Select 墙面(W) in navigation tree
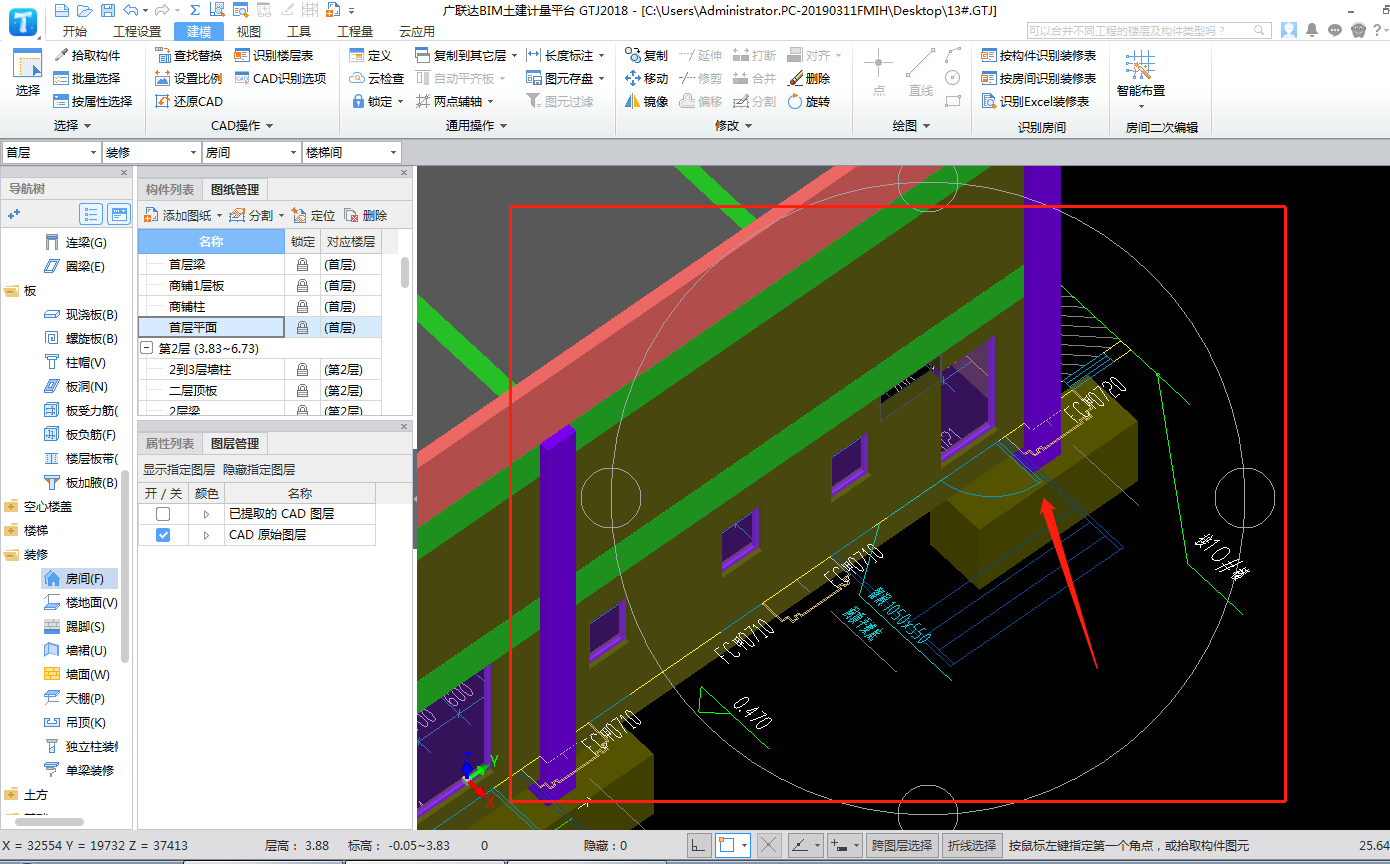This screenshot has width=1390, height=864. pyautogui.click(x=77, y=674)
